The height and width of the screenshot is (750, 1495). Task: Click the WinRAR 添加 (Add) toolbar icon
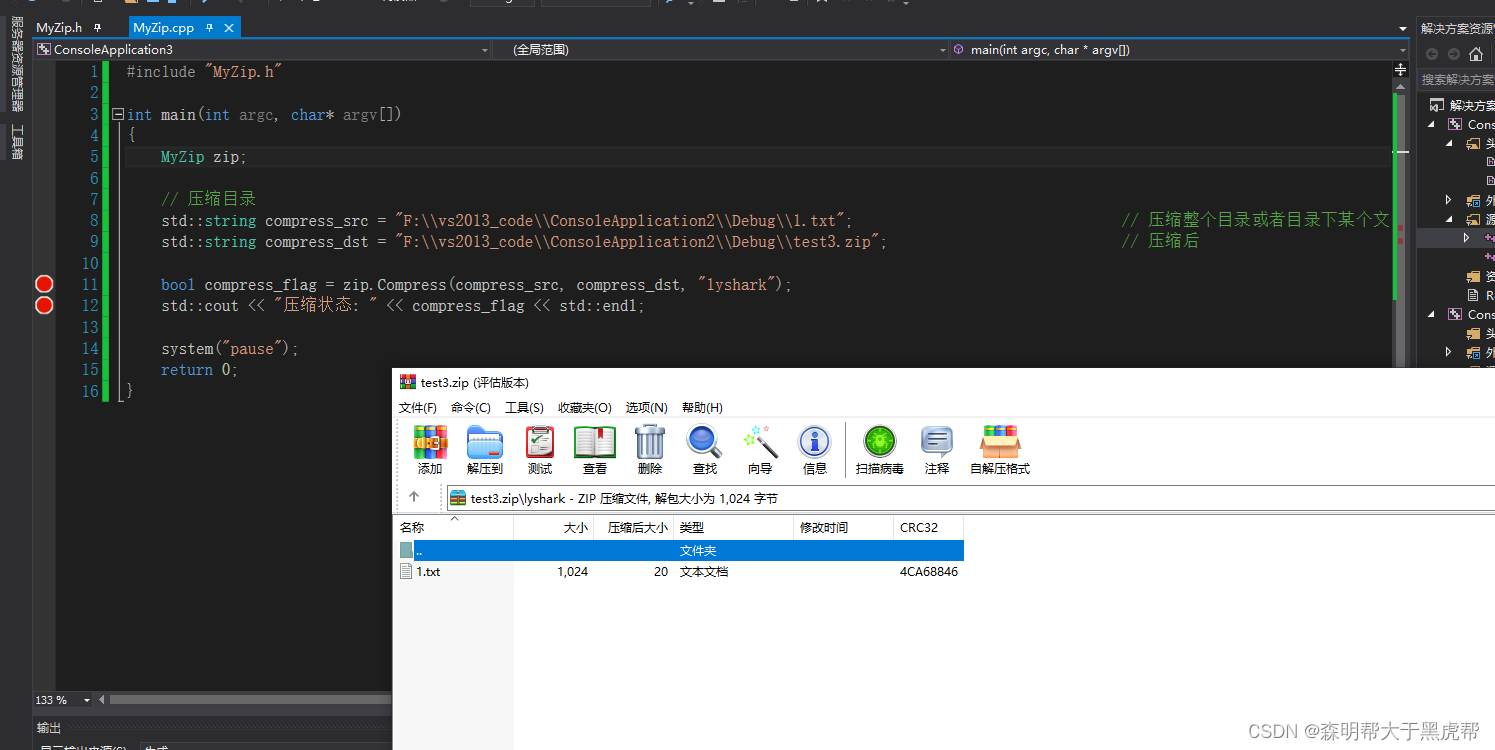(x=430, y=441)
